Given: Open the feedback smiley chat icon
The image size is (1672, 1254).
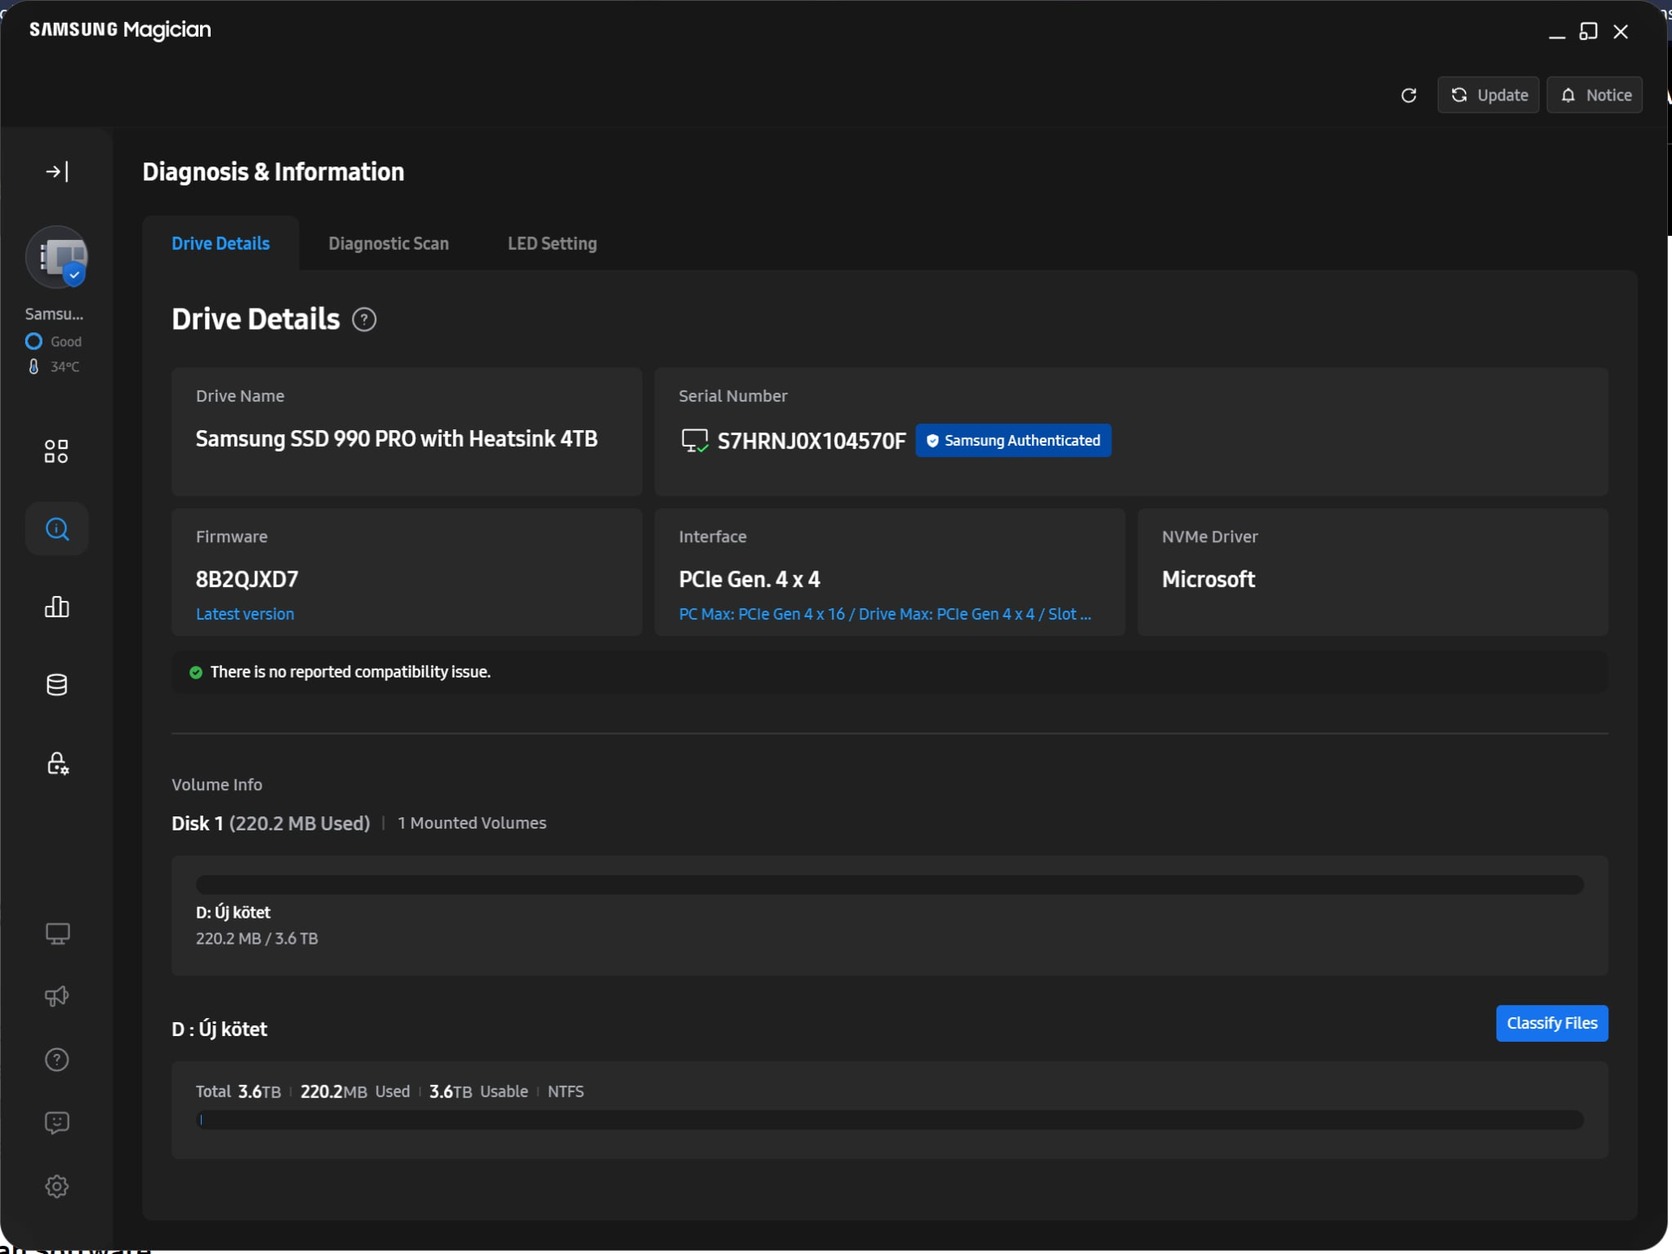Looking at the screenshot, I should pyautogui.click(x=57, y=1123).
